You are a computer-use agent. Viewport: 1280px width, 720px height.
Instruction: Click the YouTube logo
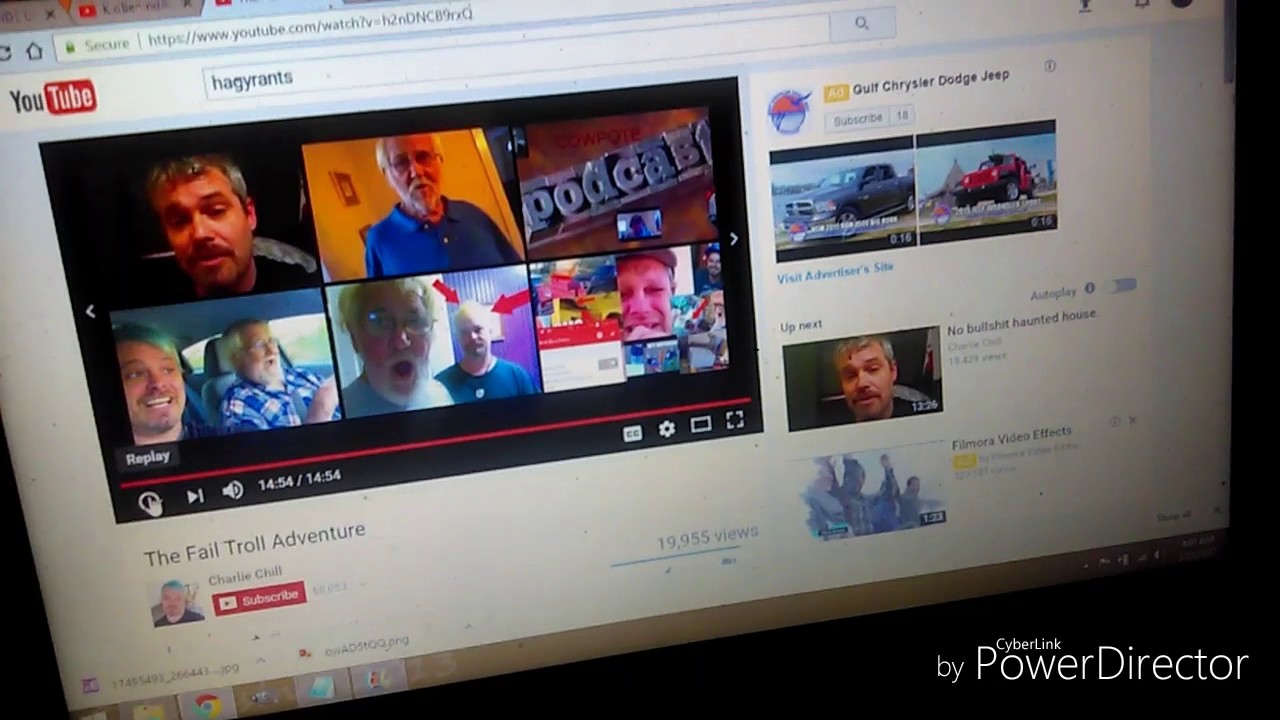[54, 98]
